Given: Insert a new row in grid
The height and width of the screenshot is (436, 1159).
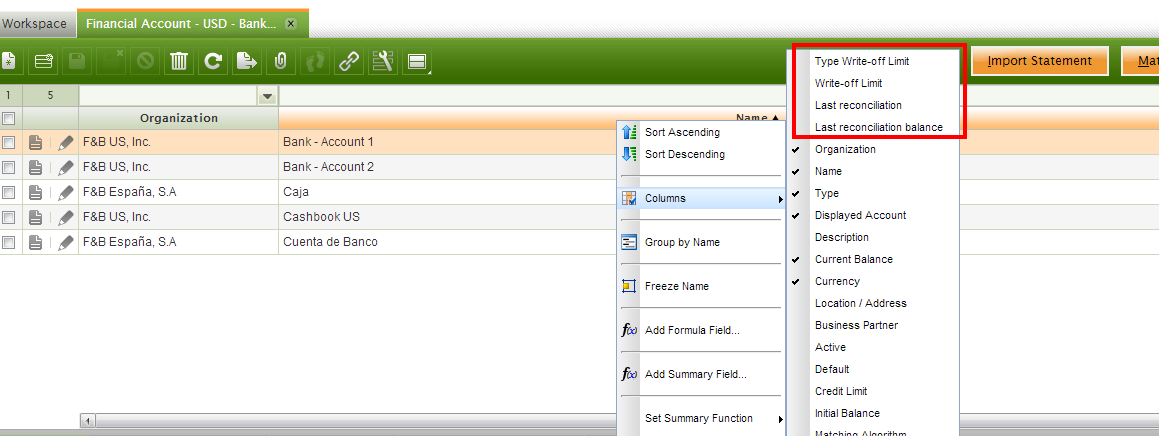Looking at the screenshot, I should coord(43,61).
